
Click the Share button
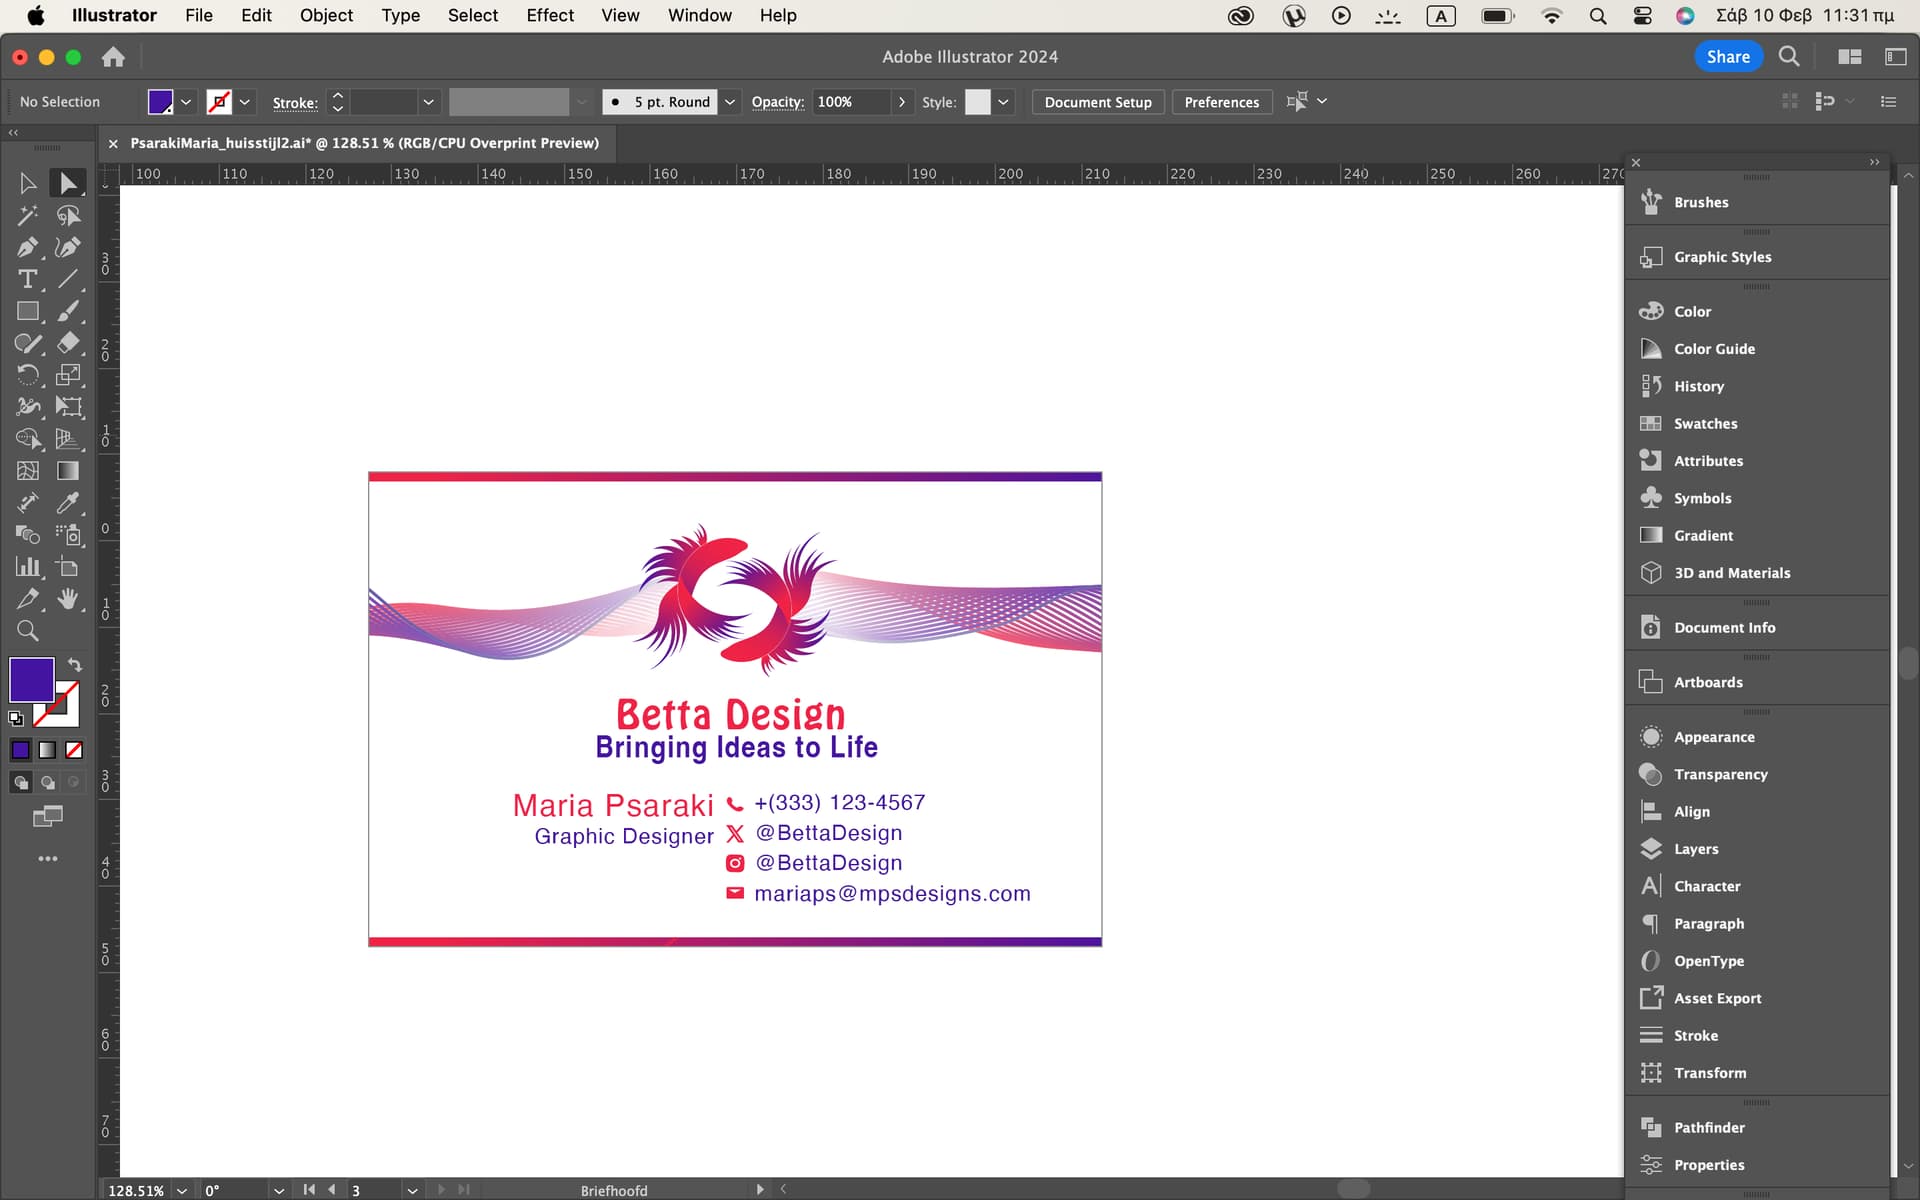point(1727,57)
